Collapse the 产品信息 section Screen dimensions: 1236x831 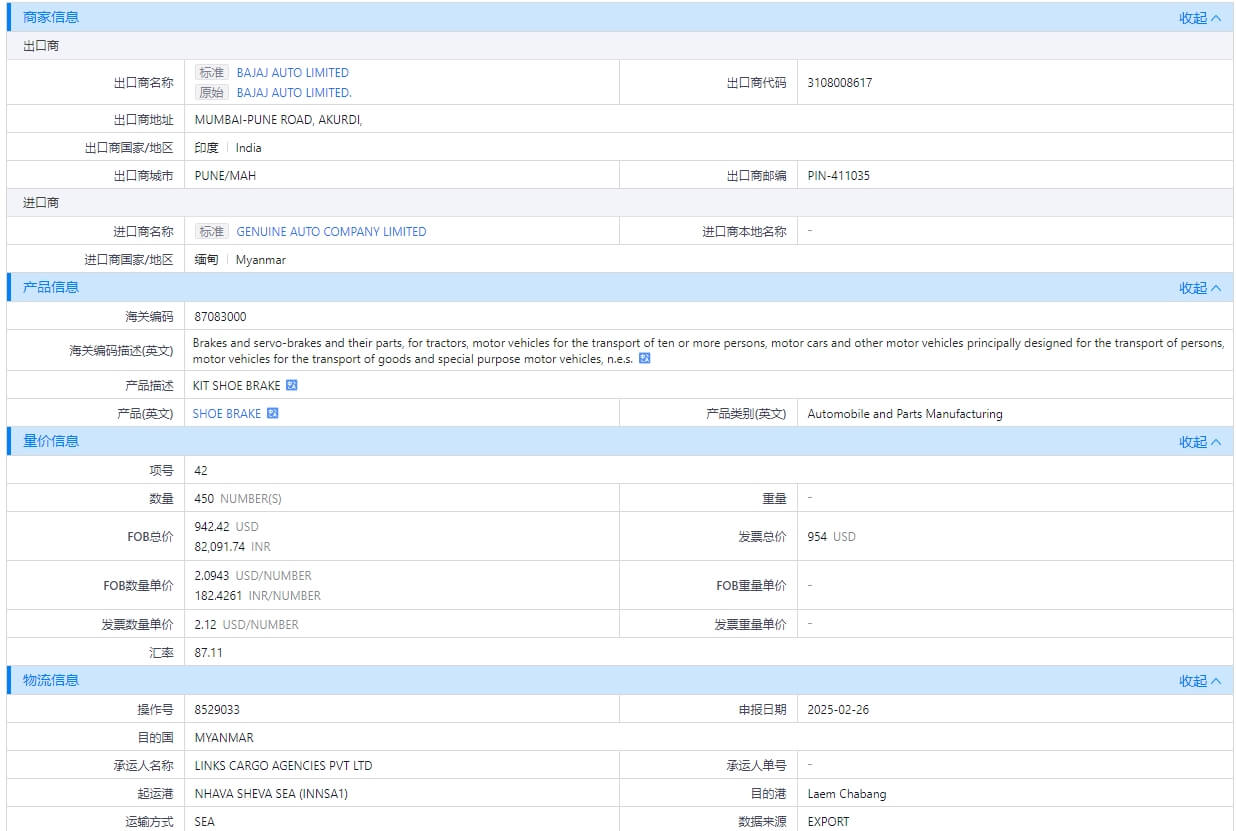point(1200,288)
